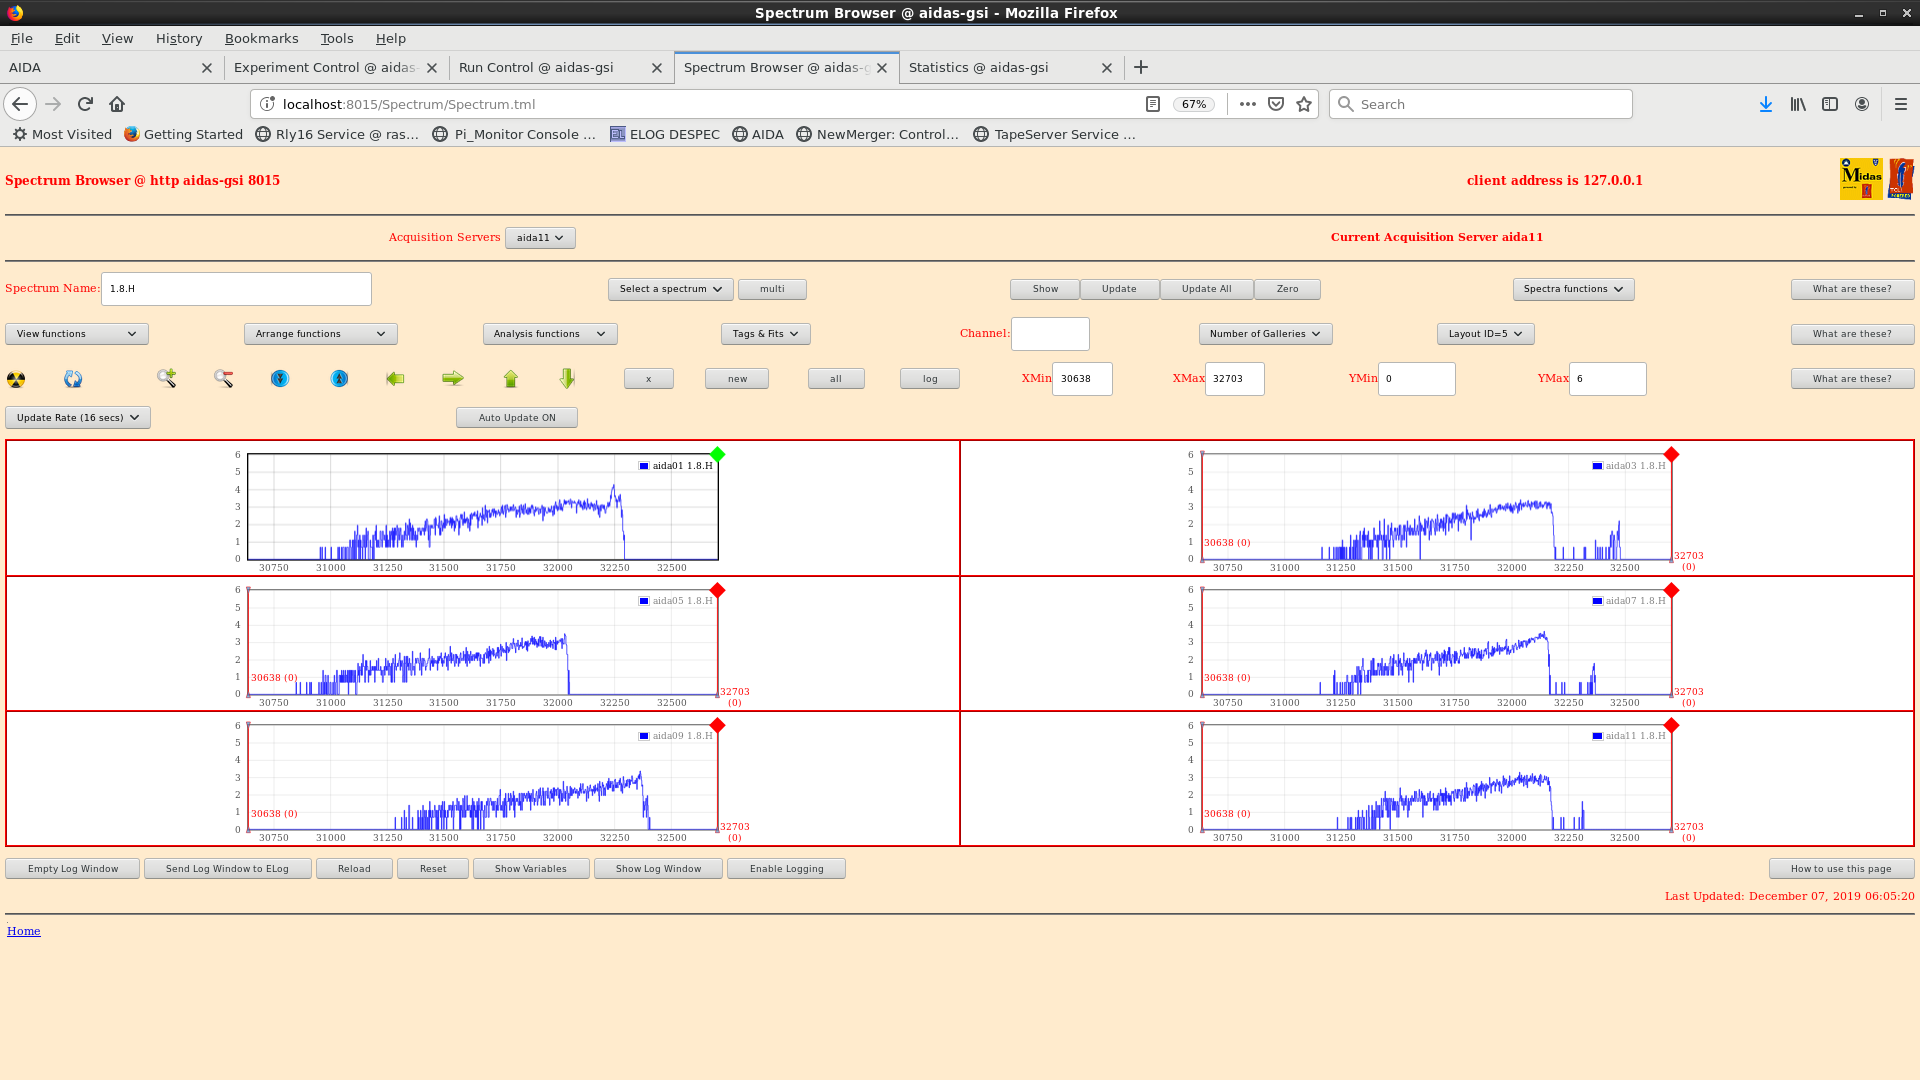Click the green right arrow icon
Viewport: 1920px width, 1080px height.
[x=453, y=378]
